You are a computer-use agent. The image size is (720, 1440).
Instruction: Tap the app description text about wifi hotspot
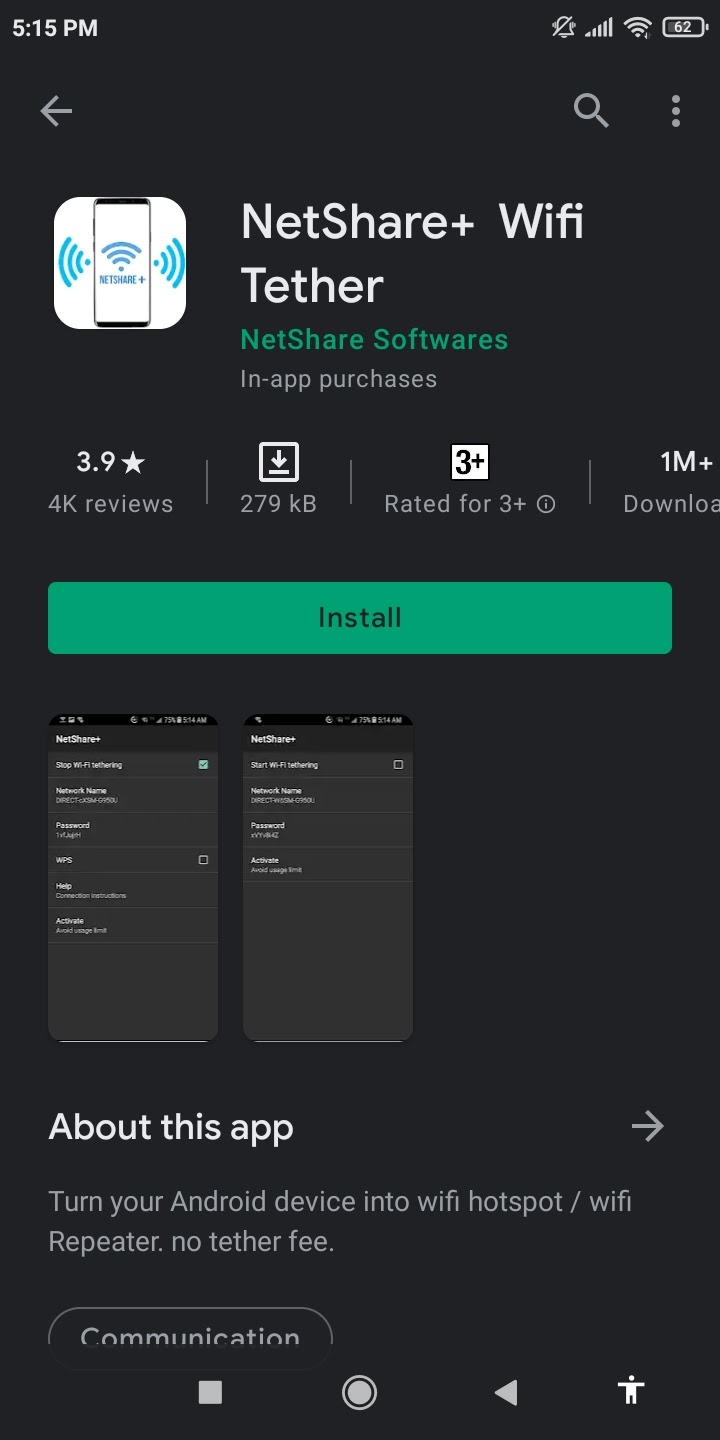(340, 1221)
